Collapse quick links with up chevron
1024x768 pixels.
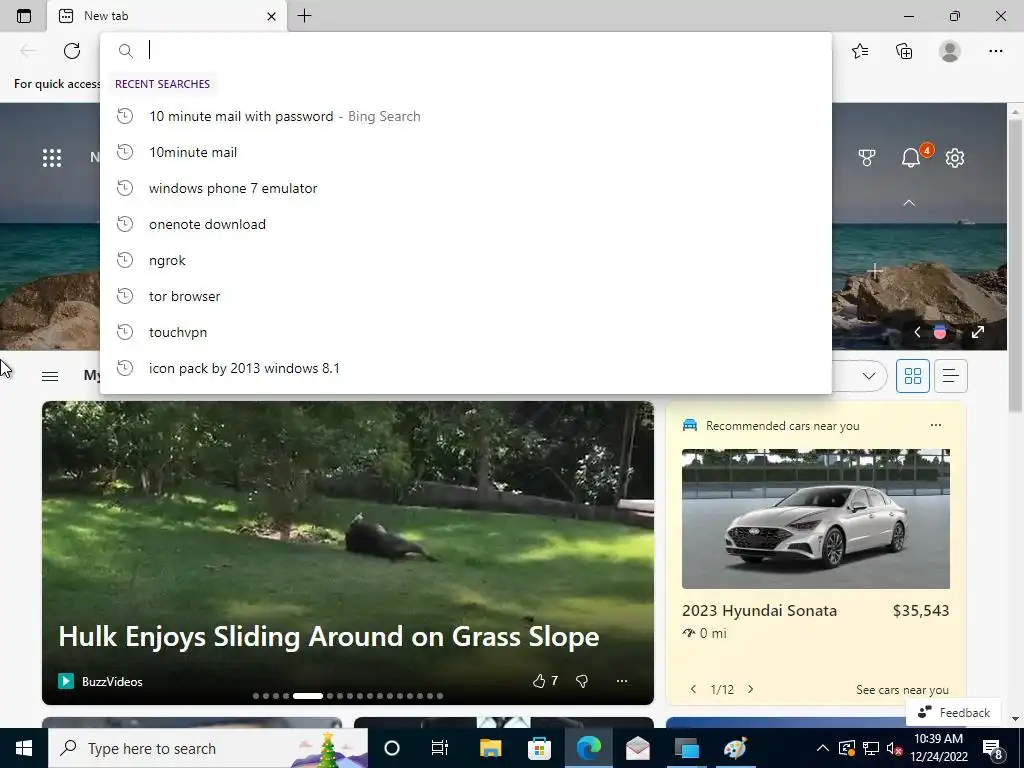[x=909, y=203]
